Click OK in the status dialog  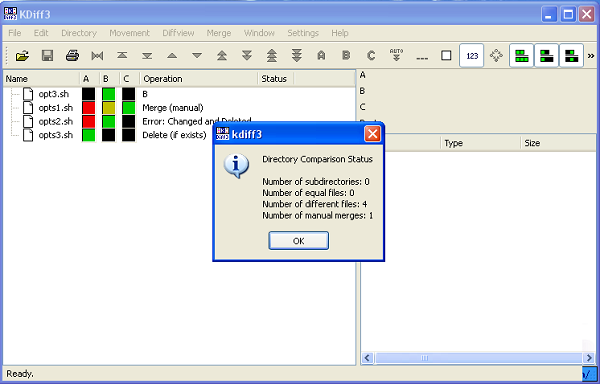point(298,241)
